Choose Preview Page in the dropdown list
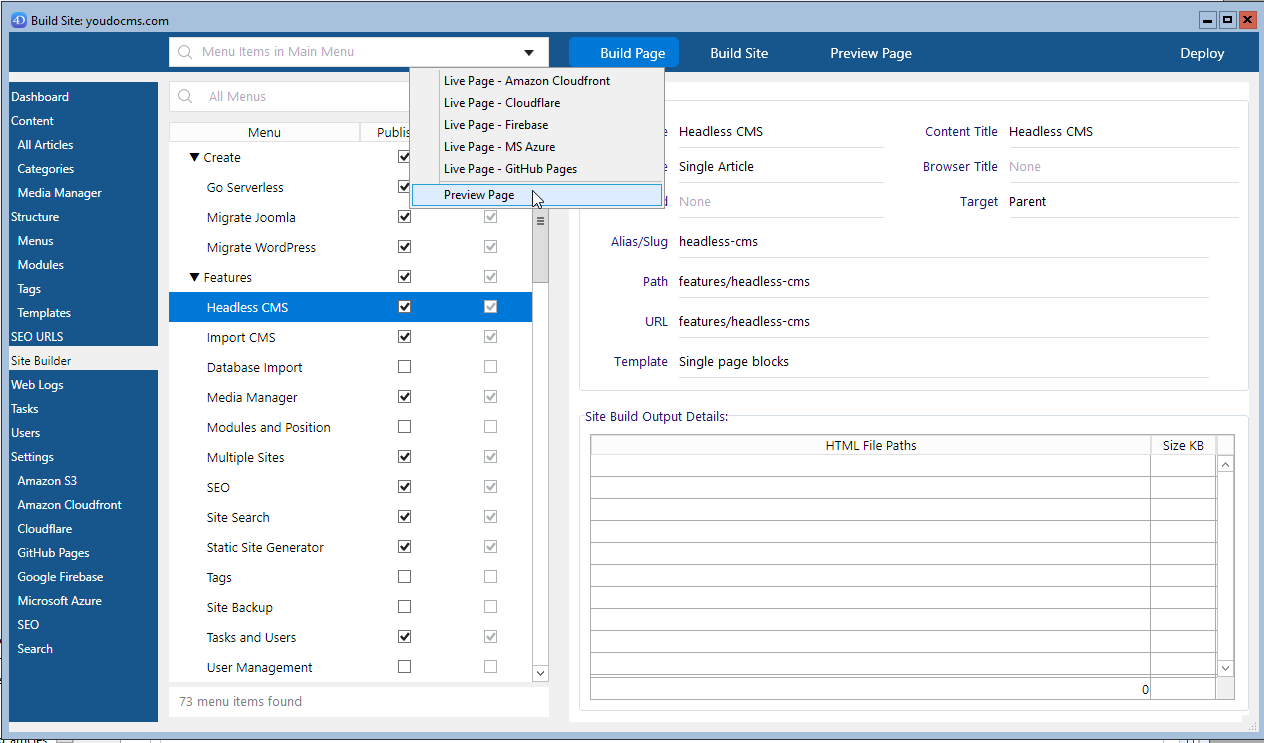 point(479,195)
